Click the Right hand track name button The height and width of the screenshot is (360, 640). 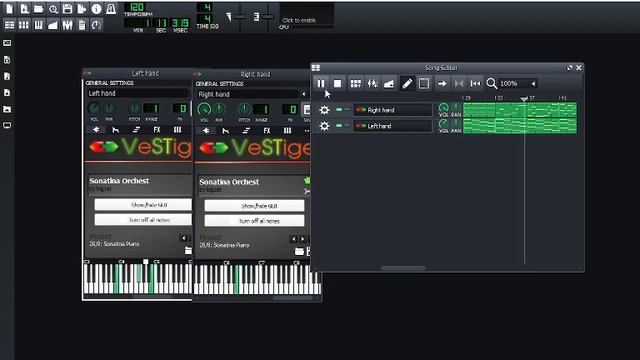click(392, 110)
